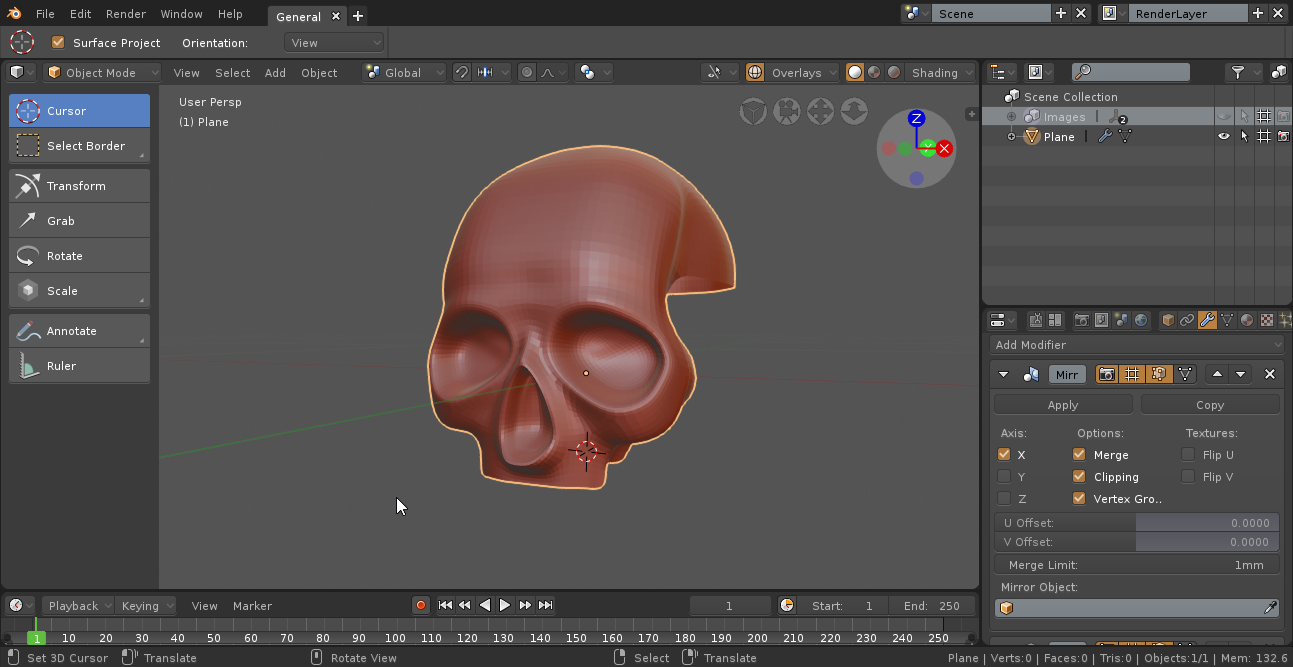Image resolution: width=1293 pixels, height=667 pixels.
Task: Open the Object Mode dropdown
Action: tap(103, 73)
